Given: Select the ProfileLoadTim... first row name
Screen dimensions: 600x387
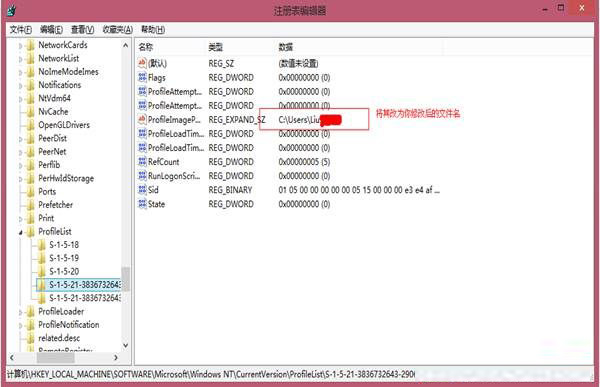Looking at the screenshot, I should pyautogui.click(x=176, y=134).
